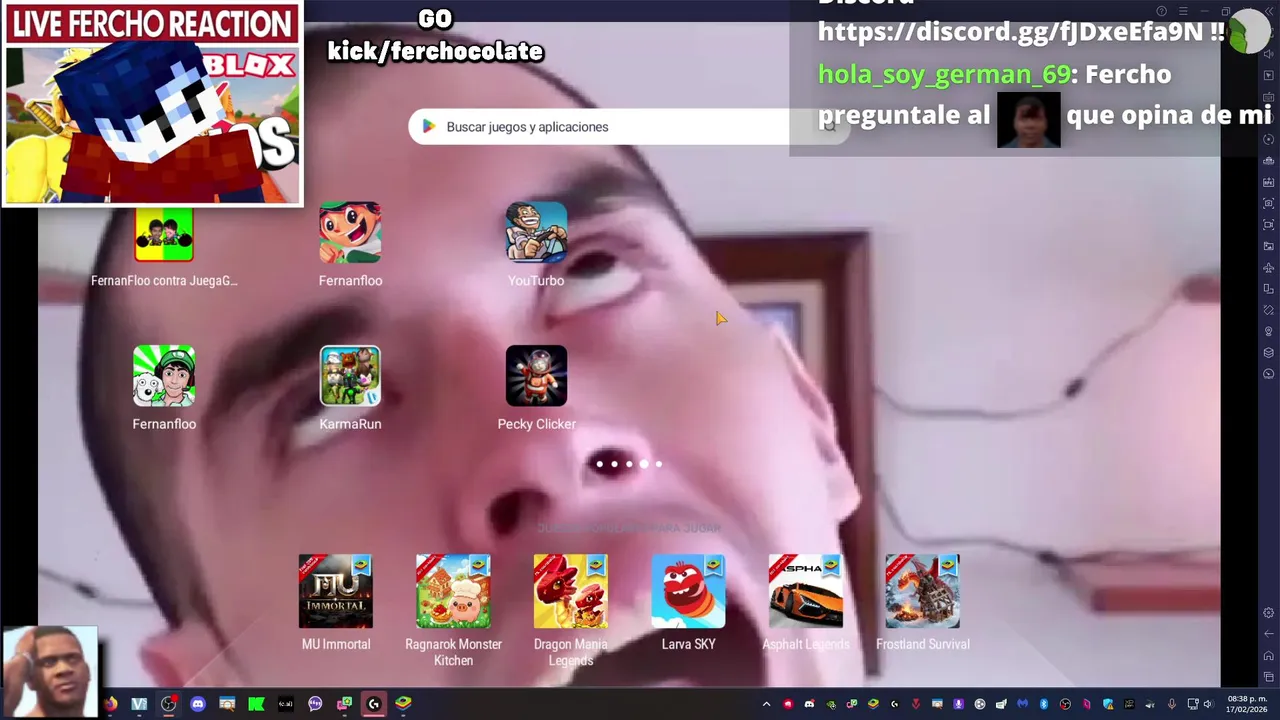
Task: Open emulator settings gear in sidebar
Action: click(1268, 612)
